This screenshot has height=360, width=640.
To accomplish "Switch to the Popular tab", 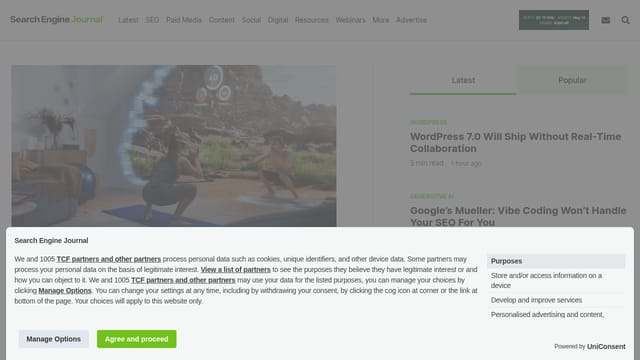I will [572, 80].
